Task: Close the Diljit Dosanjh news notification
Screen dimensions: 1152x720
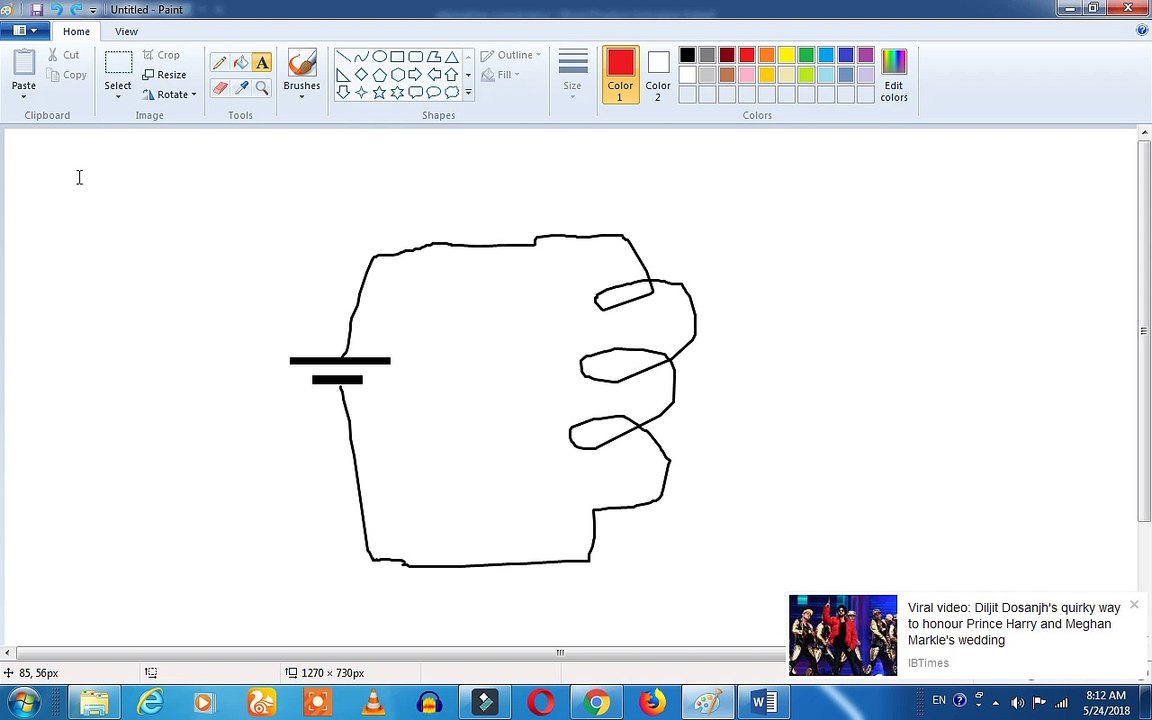Action: point(1134,605)
